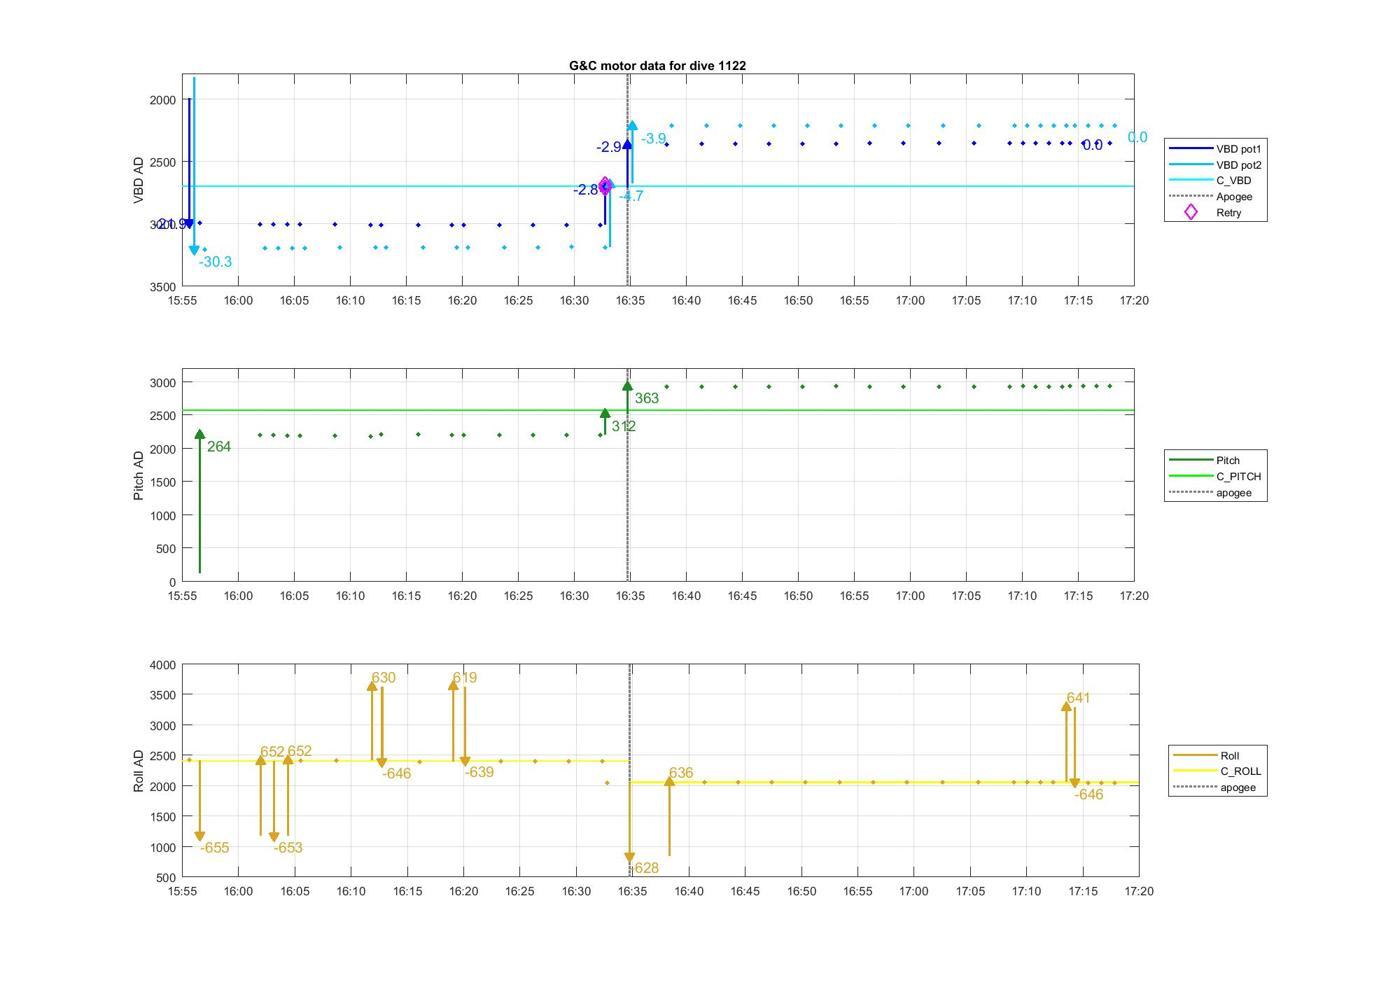
Task: Click the '363' pitch data label
Action: click(647, 398)
